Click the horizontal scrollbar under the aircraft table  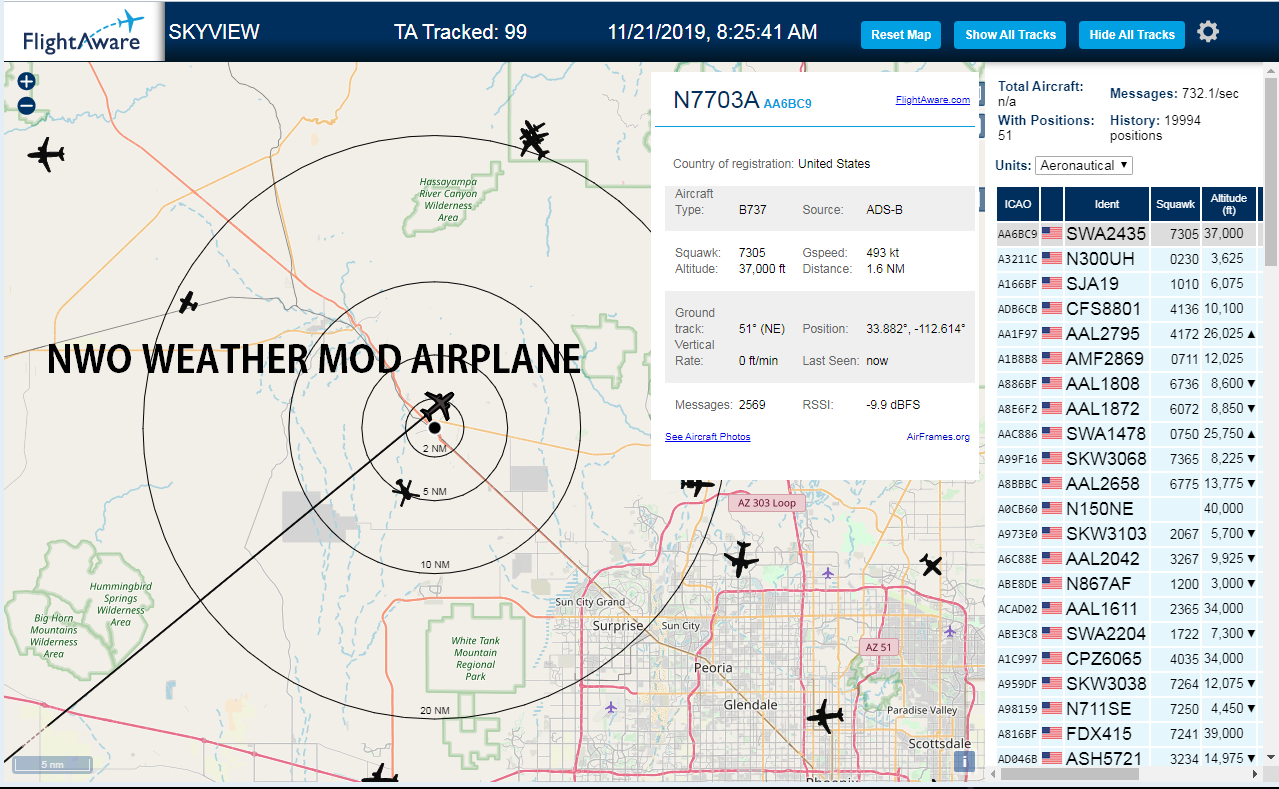[1070, 774]
